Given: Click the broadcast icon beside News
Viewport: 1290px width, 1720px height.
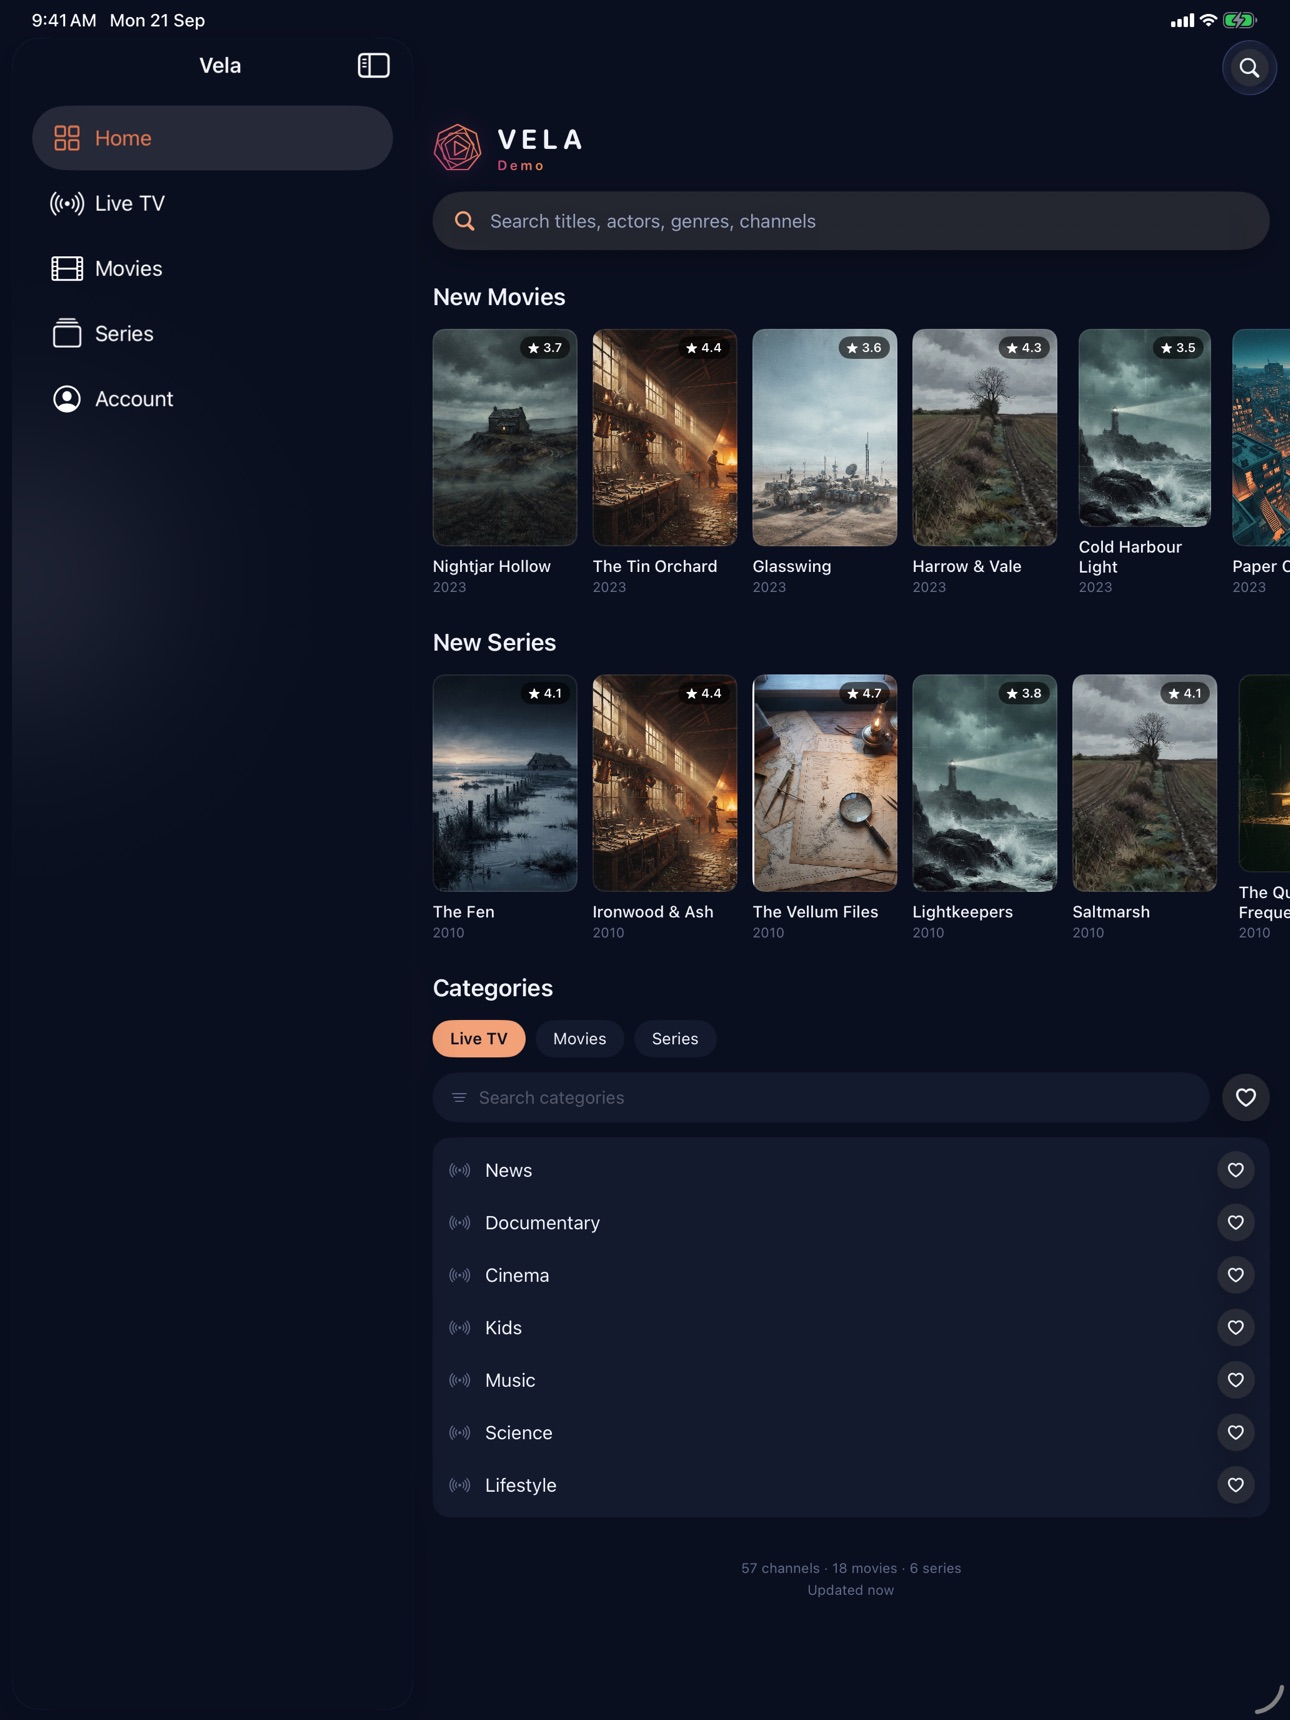Looking at the screenshot, I should coord(460,1170).
